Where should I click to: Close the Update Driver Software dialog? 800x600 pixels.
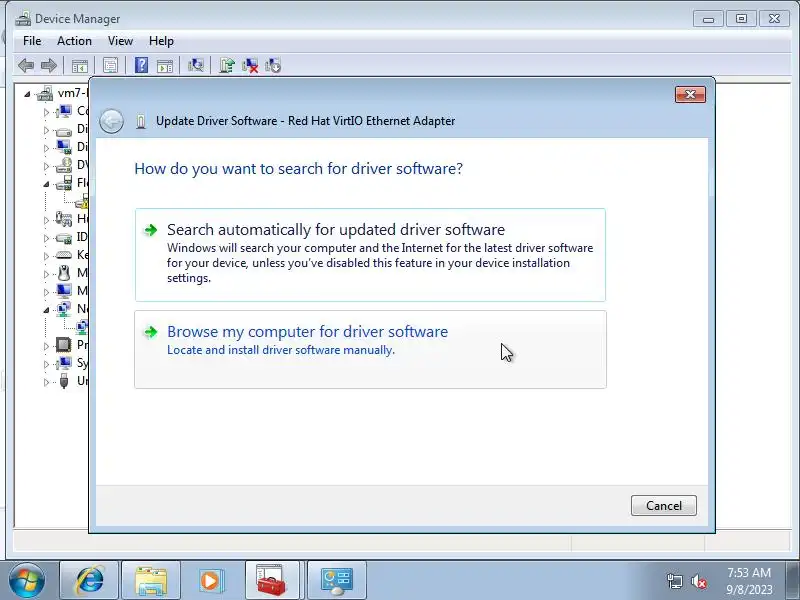690,94
